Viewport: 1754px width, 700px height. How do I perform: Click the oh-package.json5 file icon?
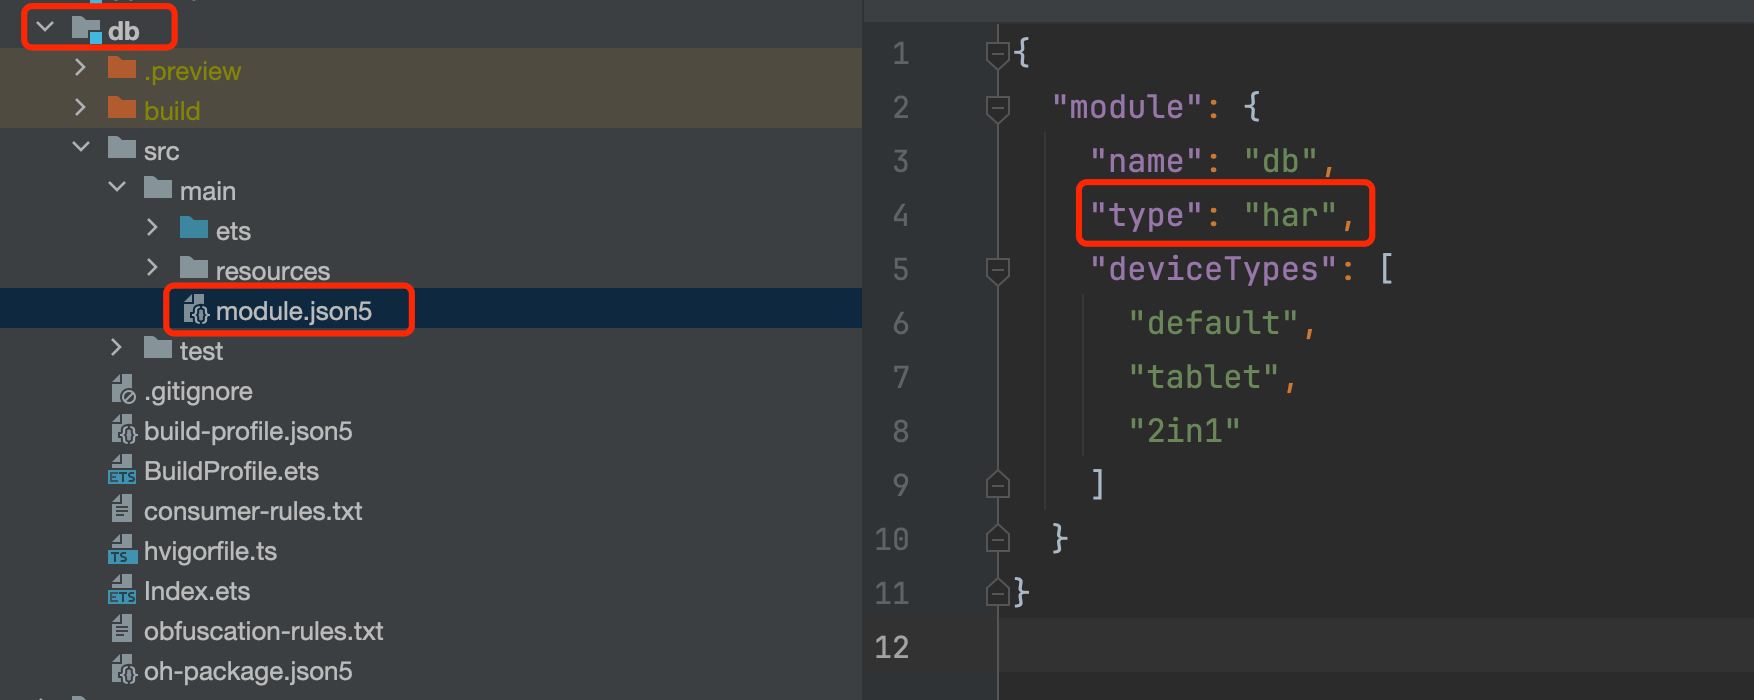[x=122, y=671]
